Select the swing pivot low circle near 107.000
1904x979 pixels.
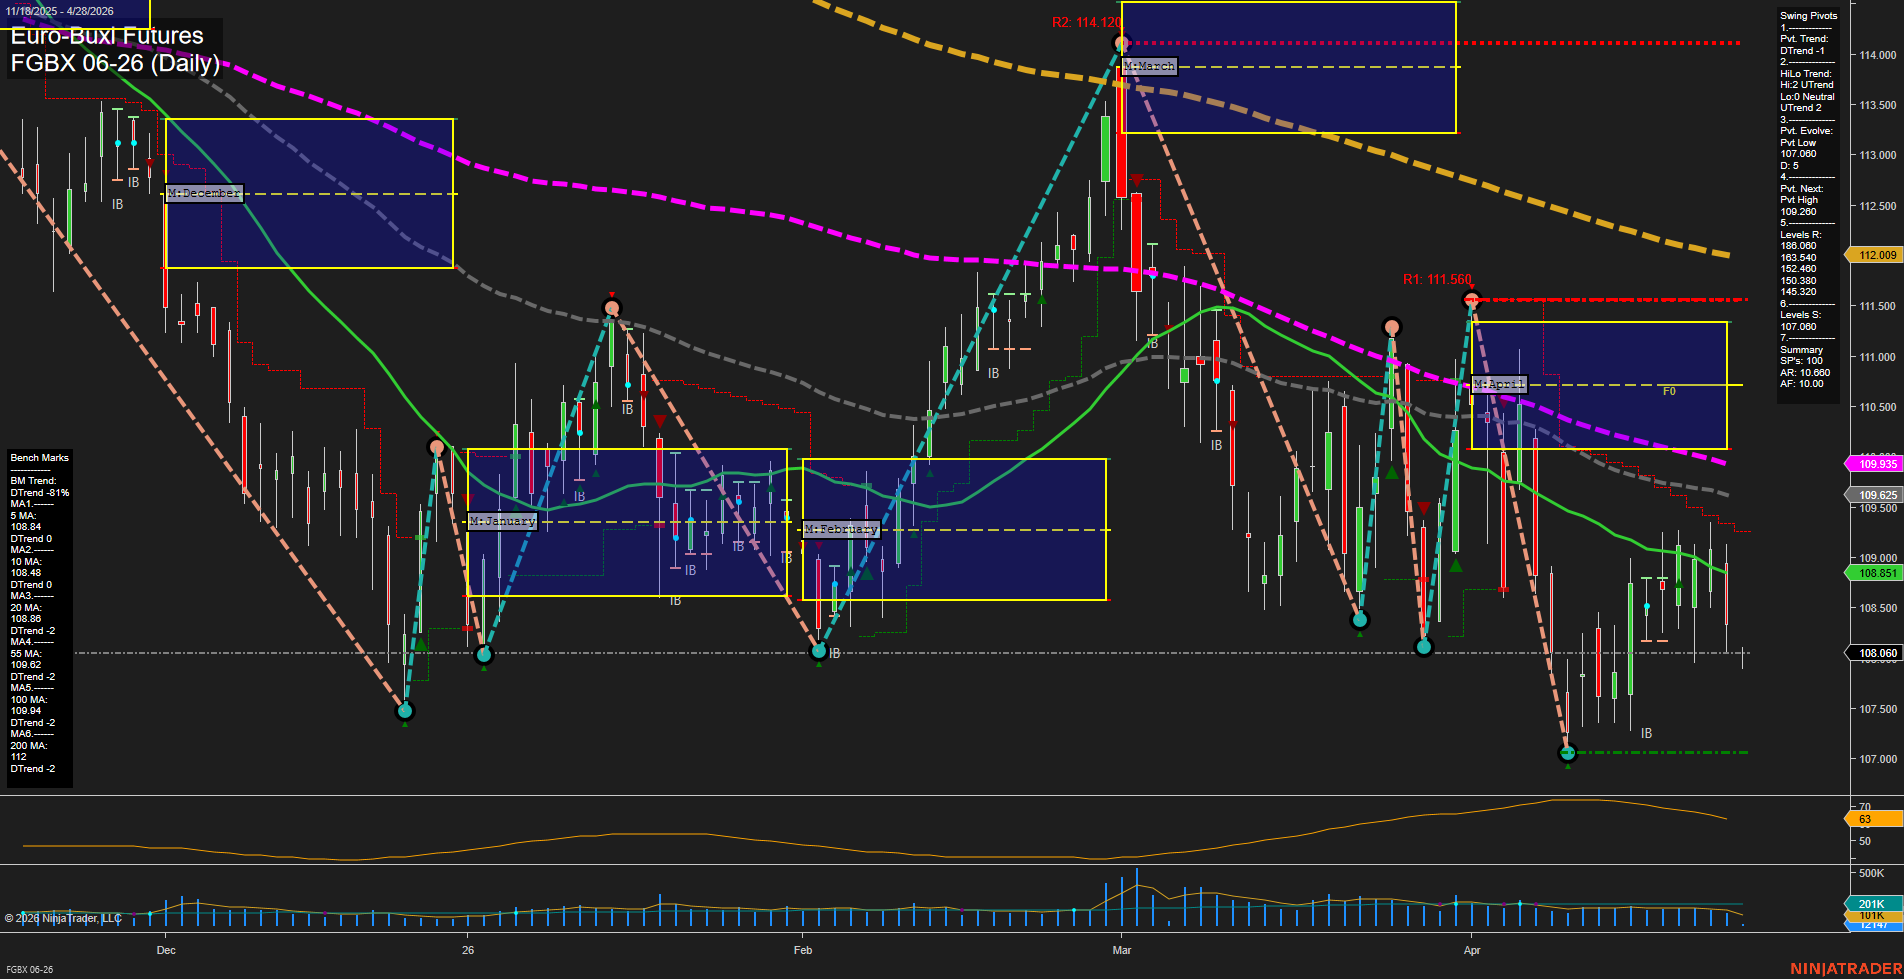[x=1567, y=753]
